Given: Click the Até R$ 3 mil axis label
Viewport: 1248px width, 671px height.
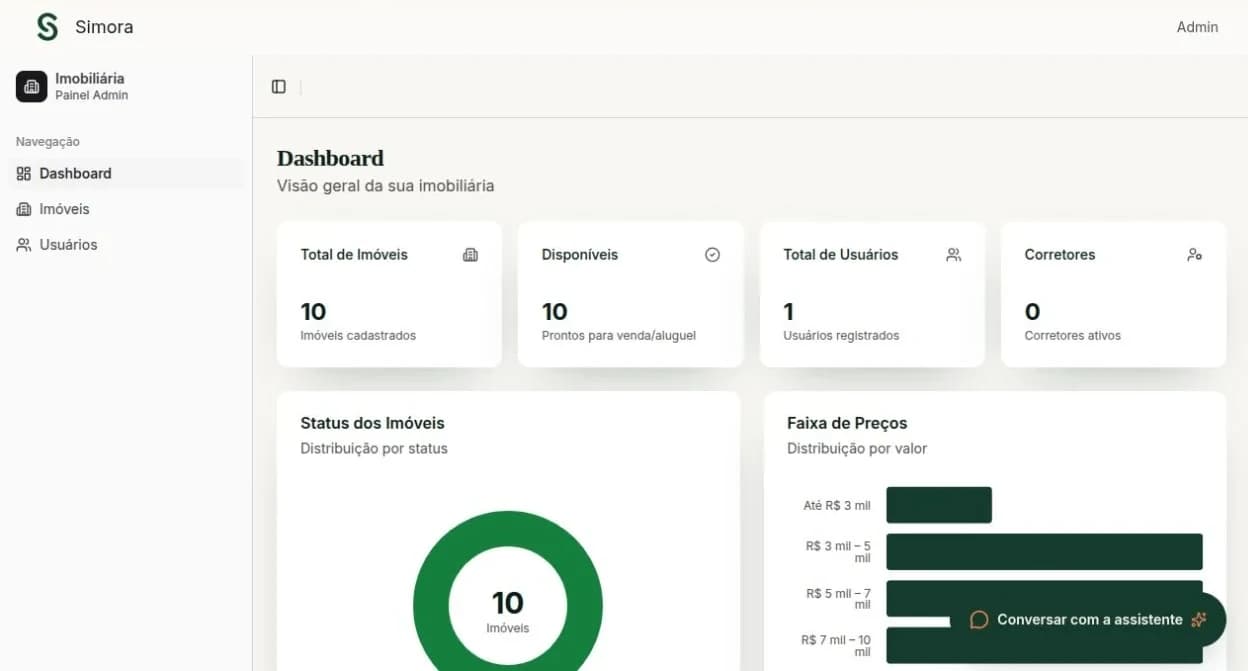Looking at the screenshot, I should [837, 506].
